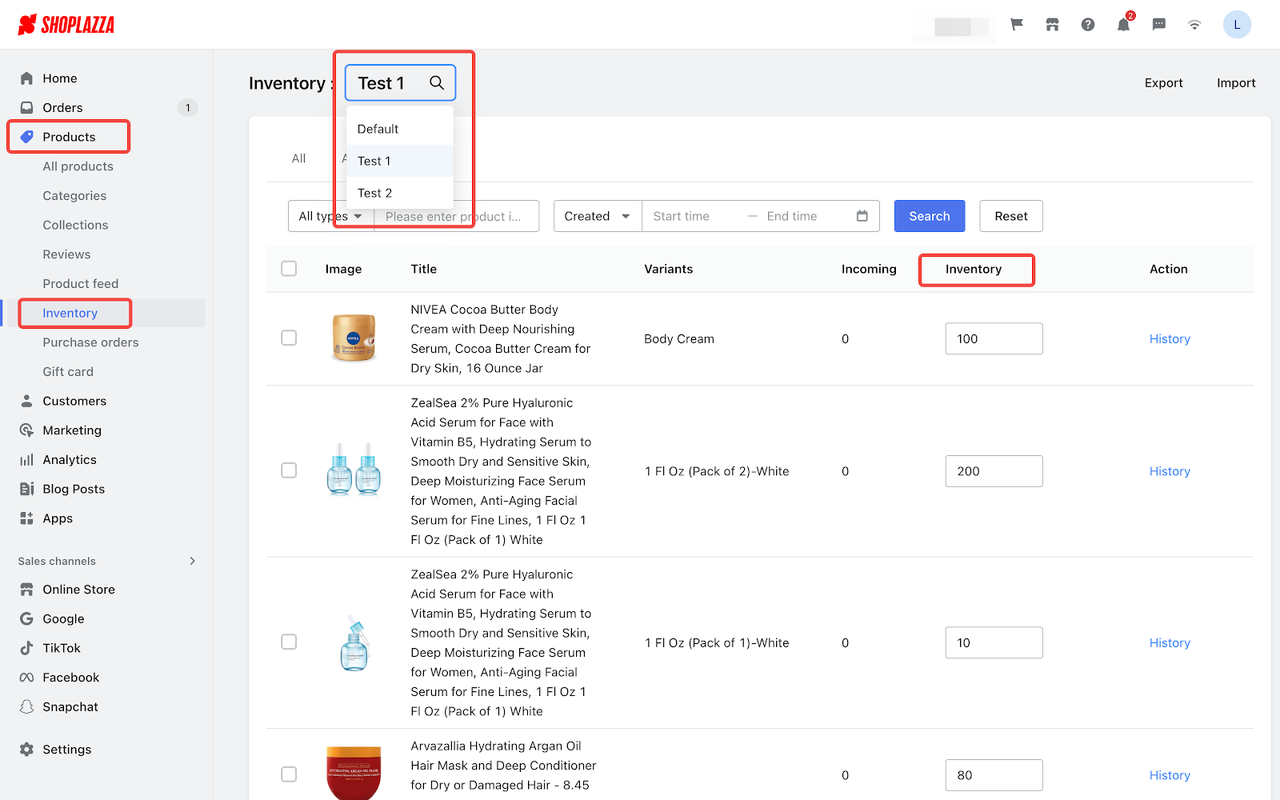Open History for NIVEA Cocoa Butter

1169,339
